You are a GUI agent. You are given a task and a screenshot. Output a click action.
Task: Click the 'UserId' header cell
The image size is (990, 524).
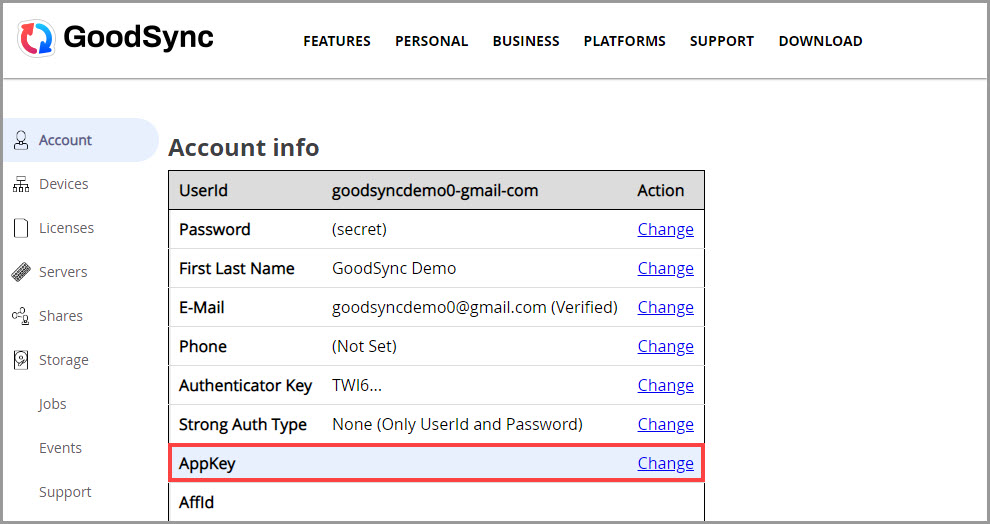click(x=203, y=191)
